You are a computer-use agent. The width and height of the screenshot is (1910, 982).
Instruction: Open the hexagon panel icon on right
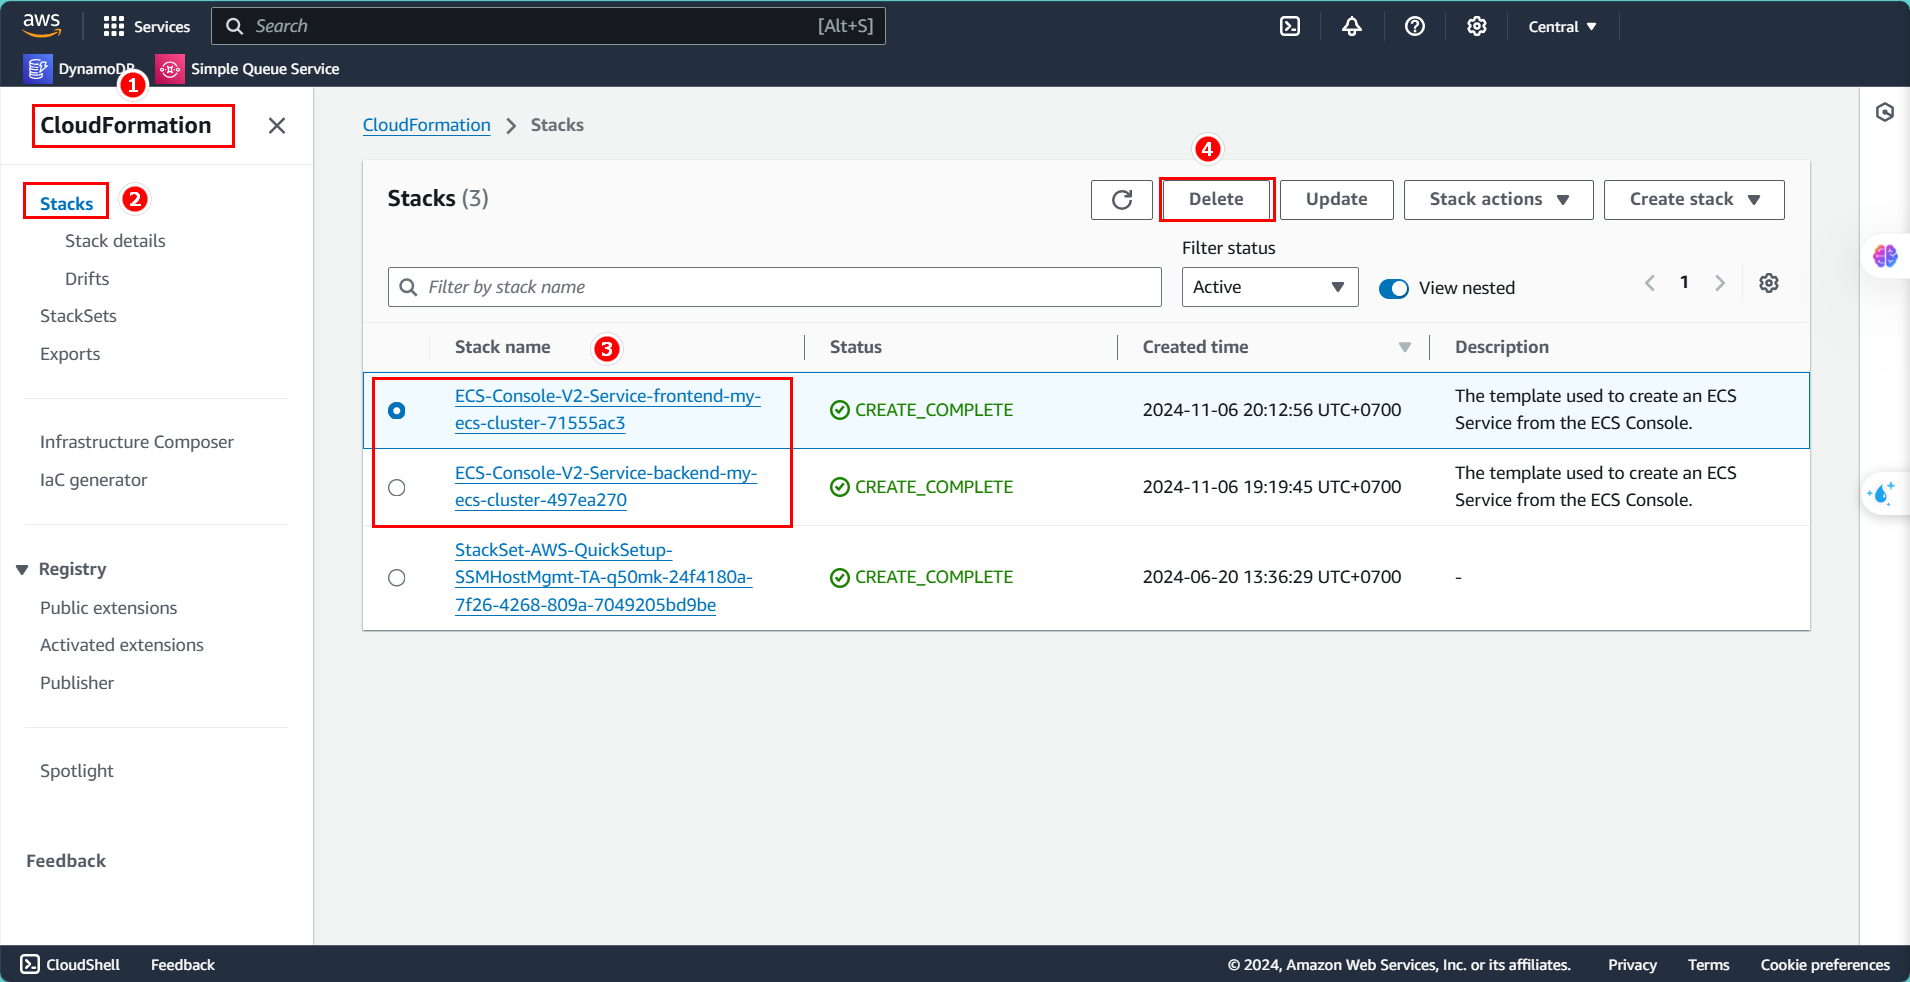click(1885, 112)
